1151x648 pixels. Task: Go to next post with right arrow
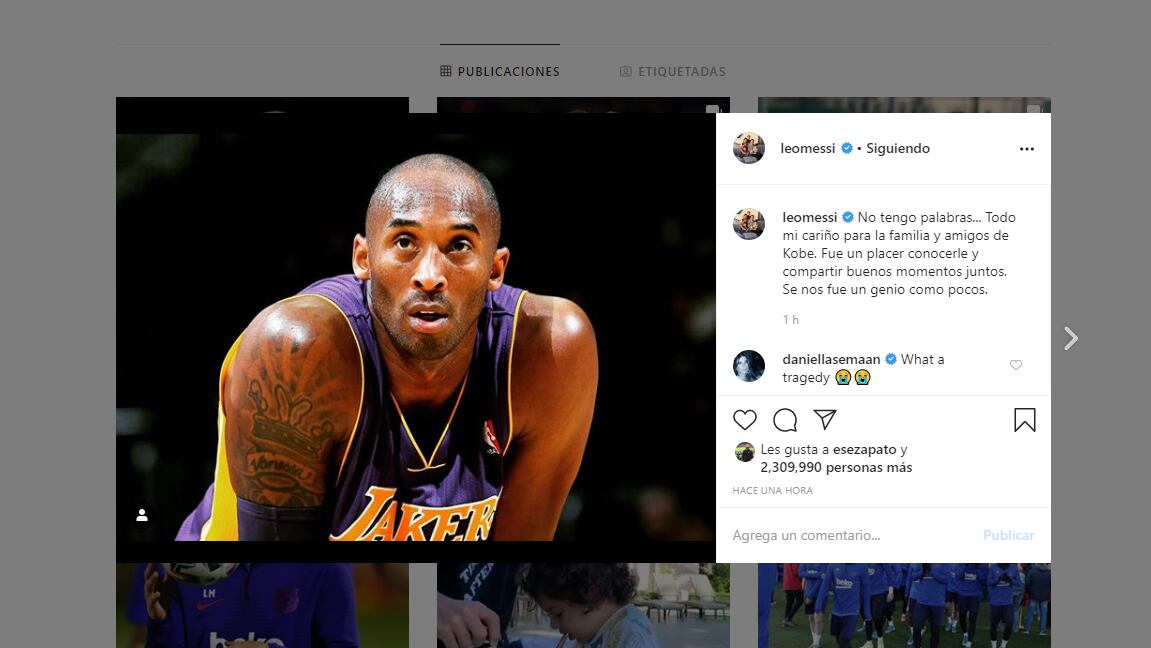click(1071, 339)
